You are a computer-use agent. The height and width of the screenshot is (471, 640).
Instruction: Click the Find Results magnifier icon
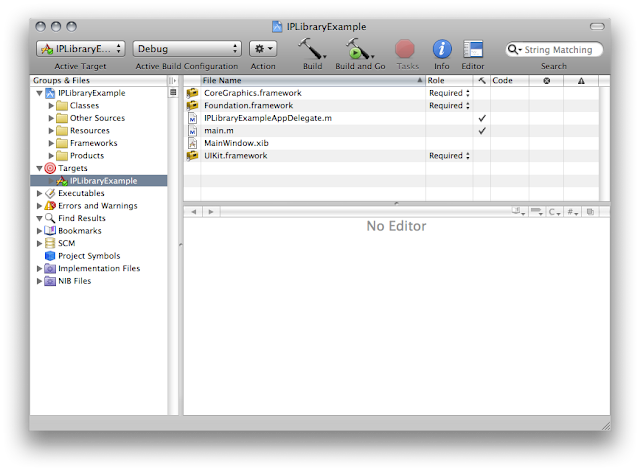[x=50, y=218]
